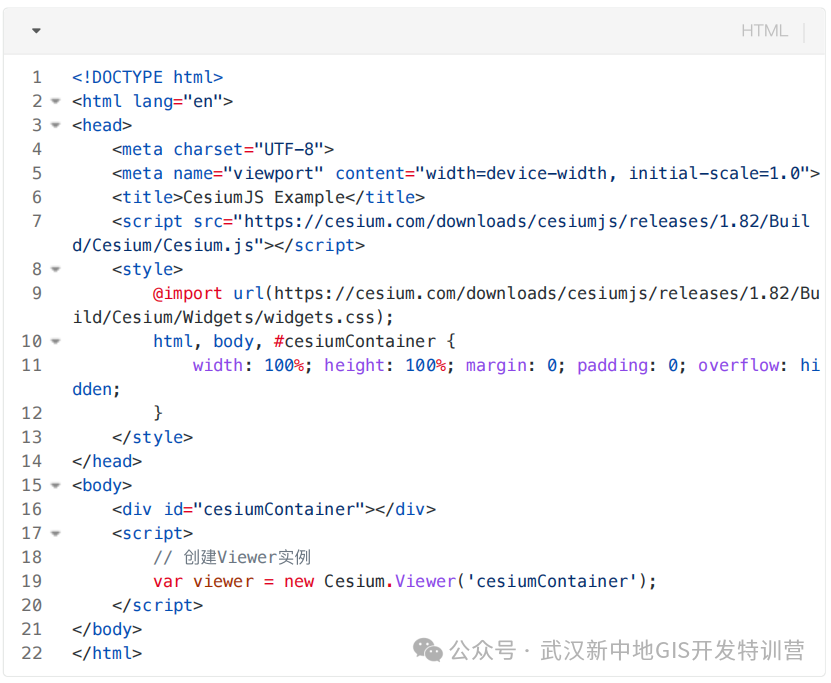Click the @import keyword

(x=188, y=293)
